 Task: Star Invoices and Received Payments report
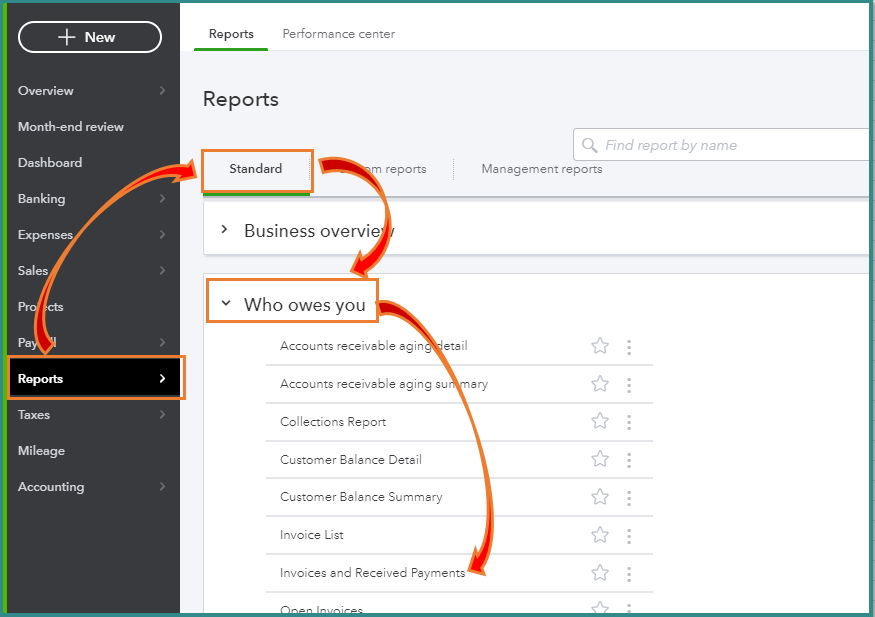600,573
